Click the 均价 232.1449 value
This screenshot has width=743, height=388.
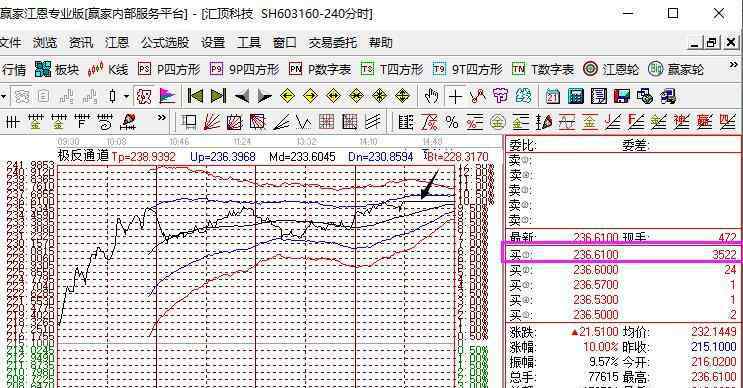(714, 332)
